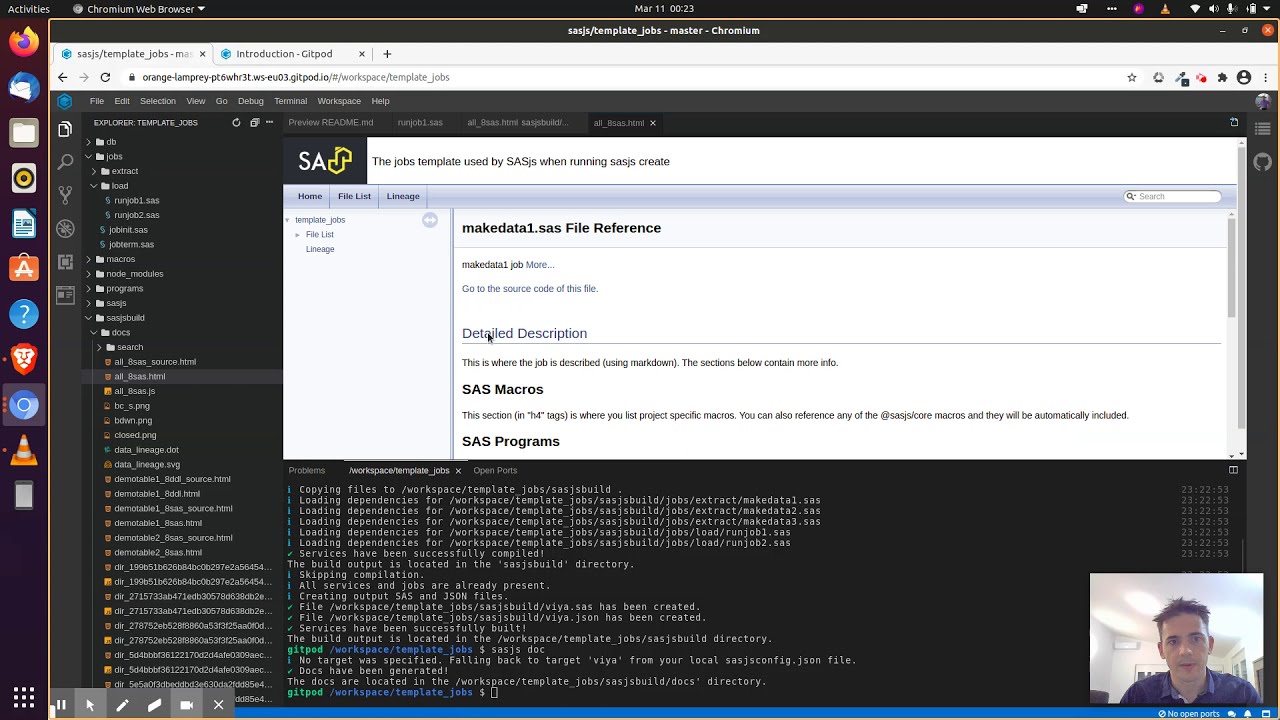Switch to Problems panel tab
This screenshot has height=720, width=1280.
[307, 470]
